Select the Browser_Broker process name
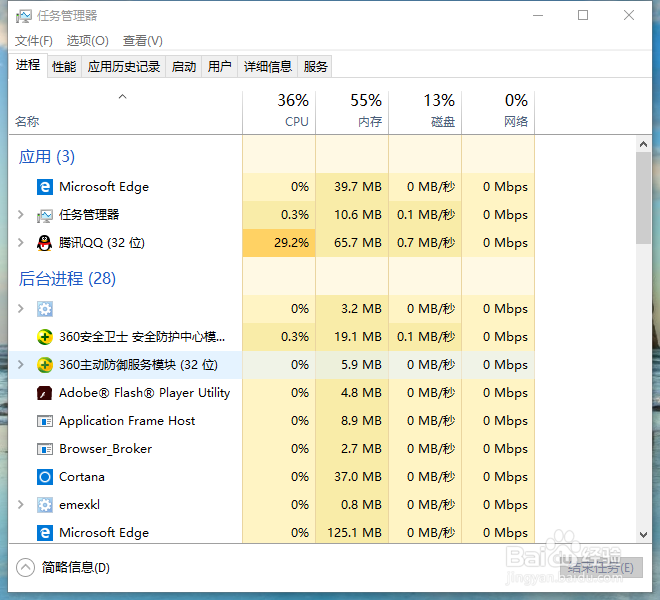The width and height of the screenshot is (660, 600). click(106, 449)
